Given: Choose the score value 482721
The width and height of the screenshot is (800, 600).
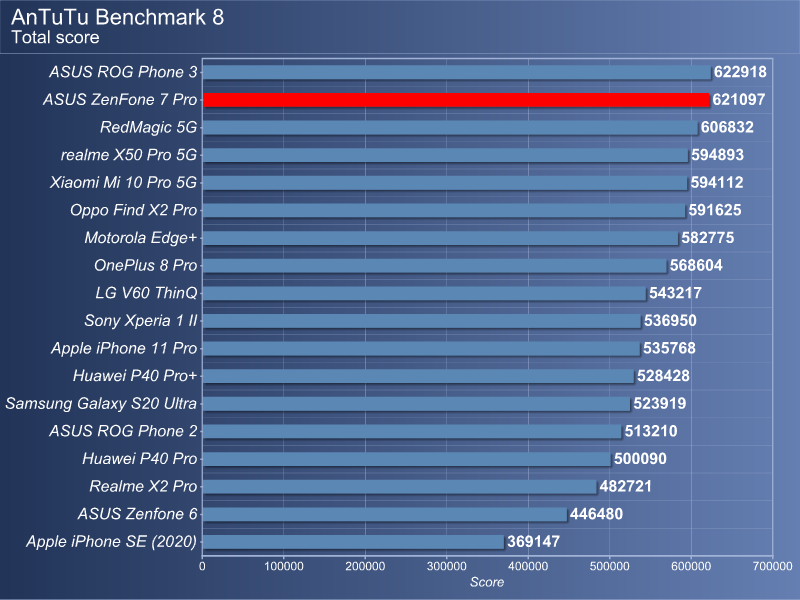Looking at the screenshot, I should pyautogui.click(x=626, y=486).
